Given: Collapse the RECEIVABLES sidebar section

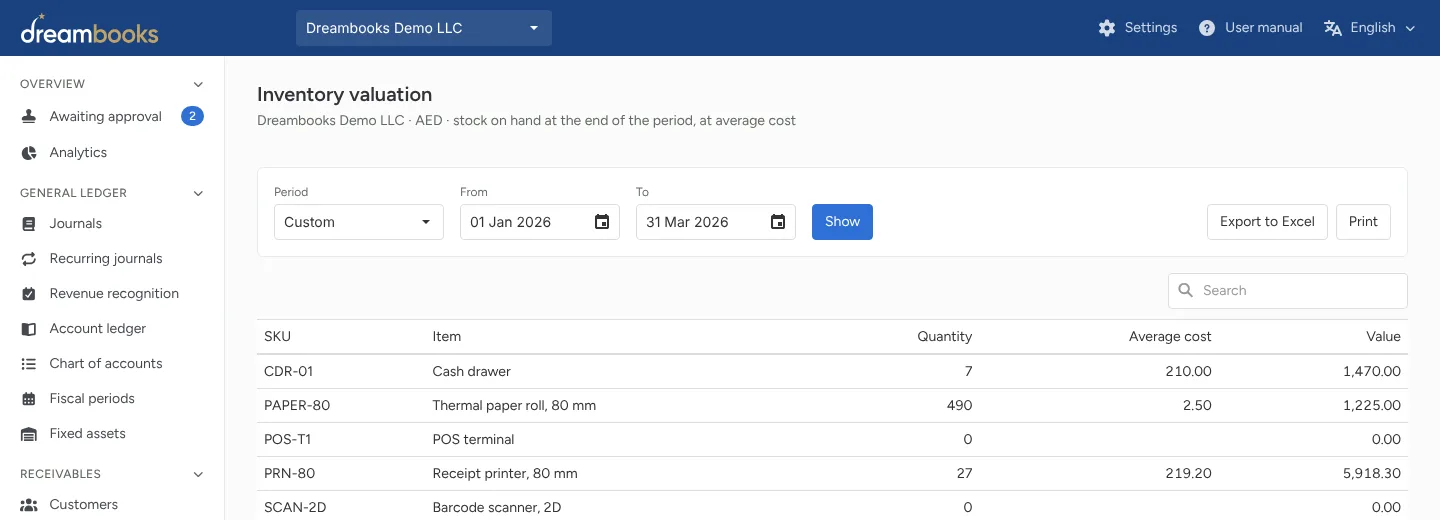Looking at the screenshot, I should tap(198, 474).
